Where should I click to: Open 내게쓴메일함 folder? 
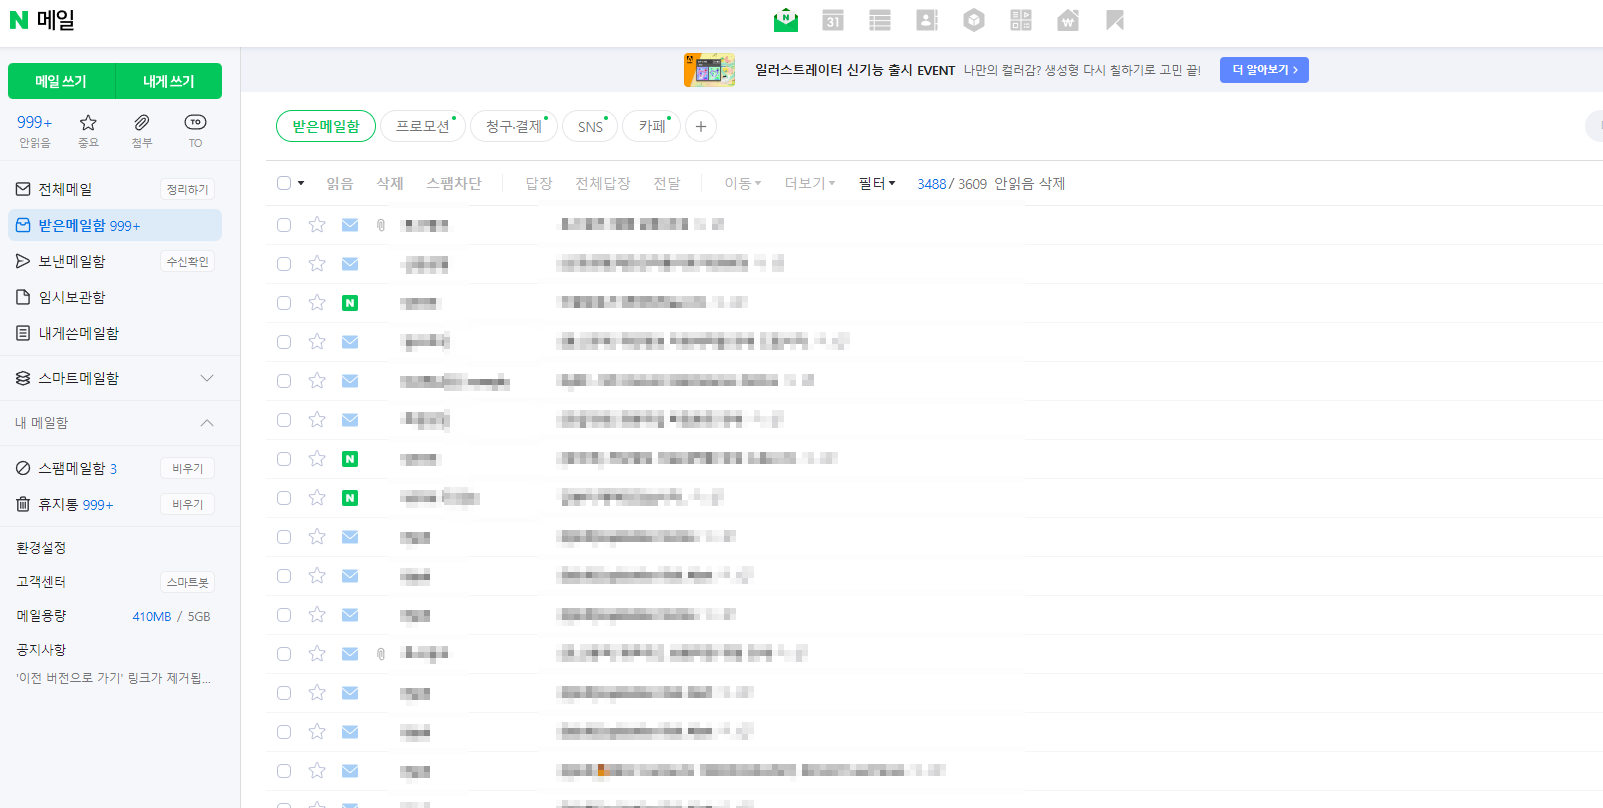pos(78,333)
